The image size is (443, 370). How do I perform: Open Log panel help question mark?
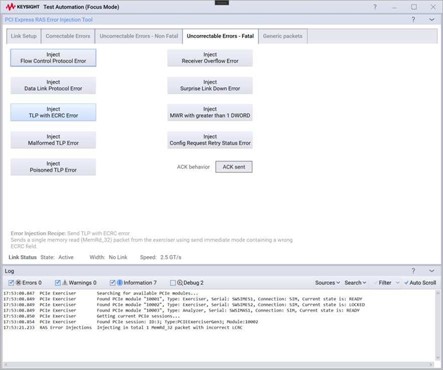pos(413,271)
